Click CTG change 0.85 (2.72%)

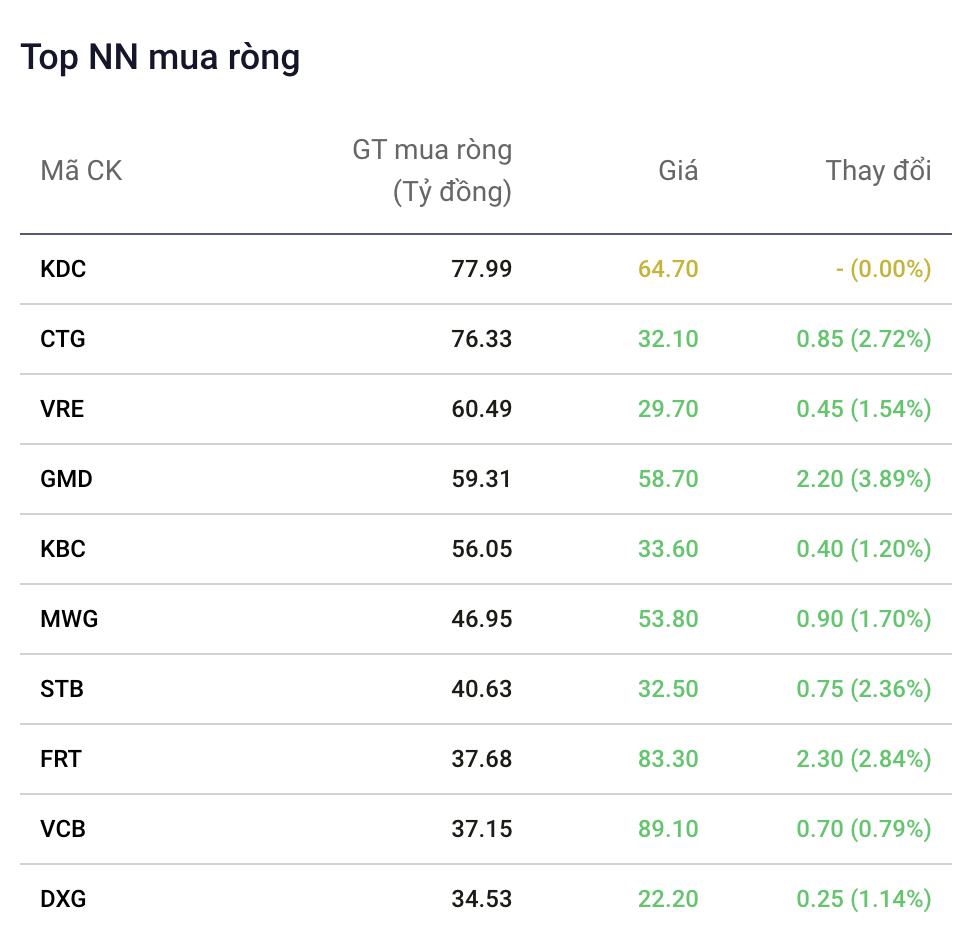(x=864, y=339)
